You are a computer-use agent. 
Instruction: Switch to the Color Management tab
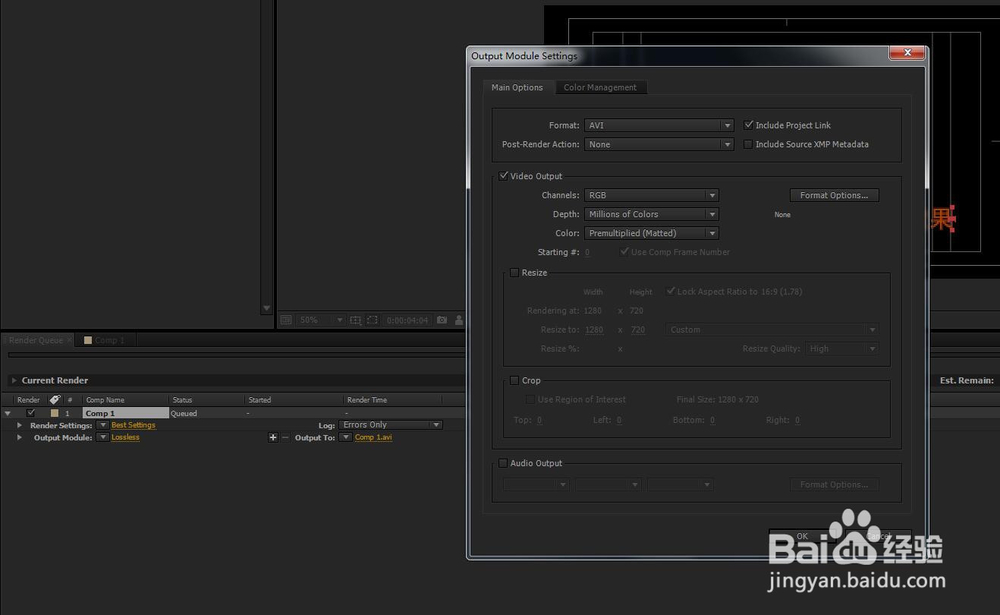(600, 87)
